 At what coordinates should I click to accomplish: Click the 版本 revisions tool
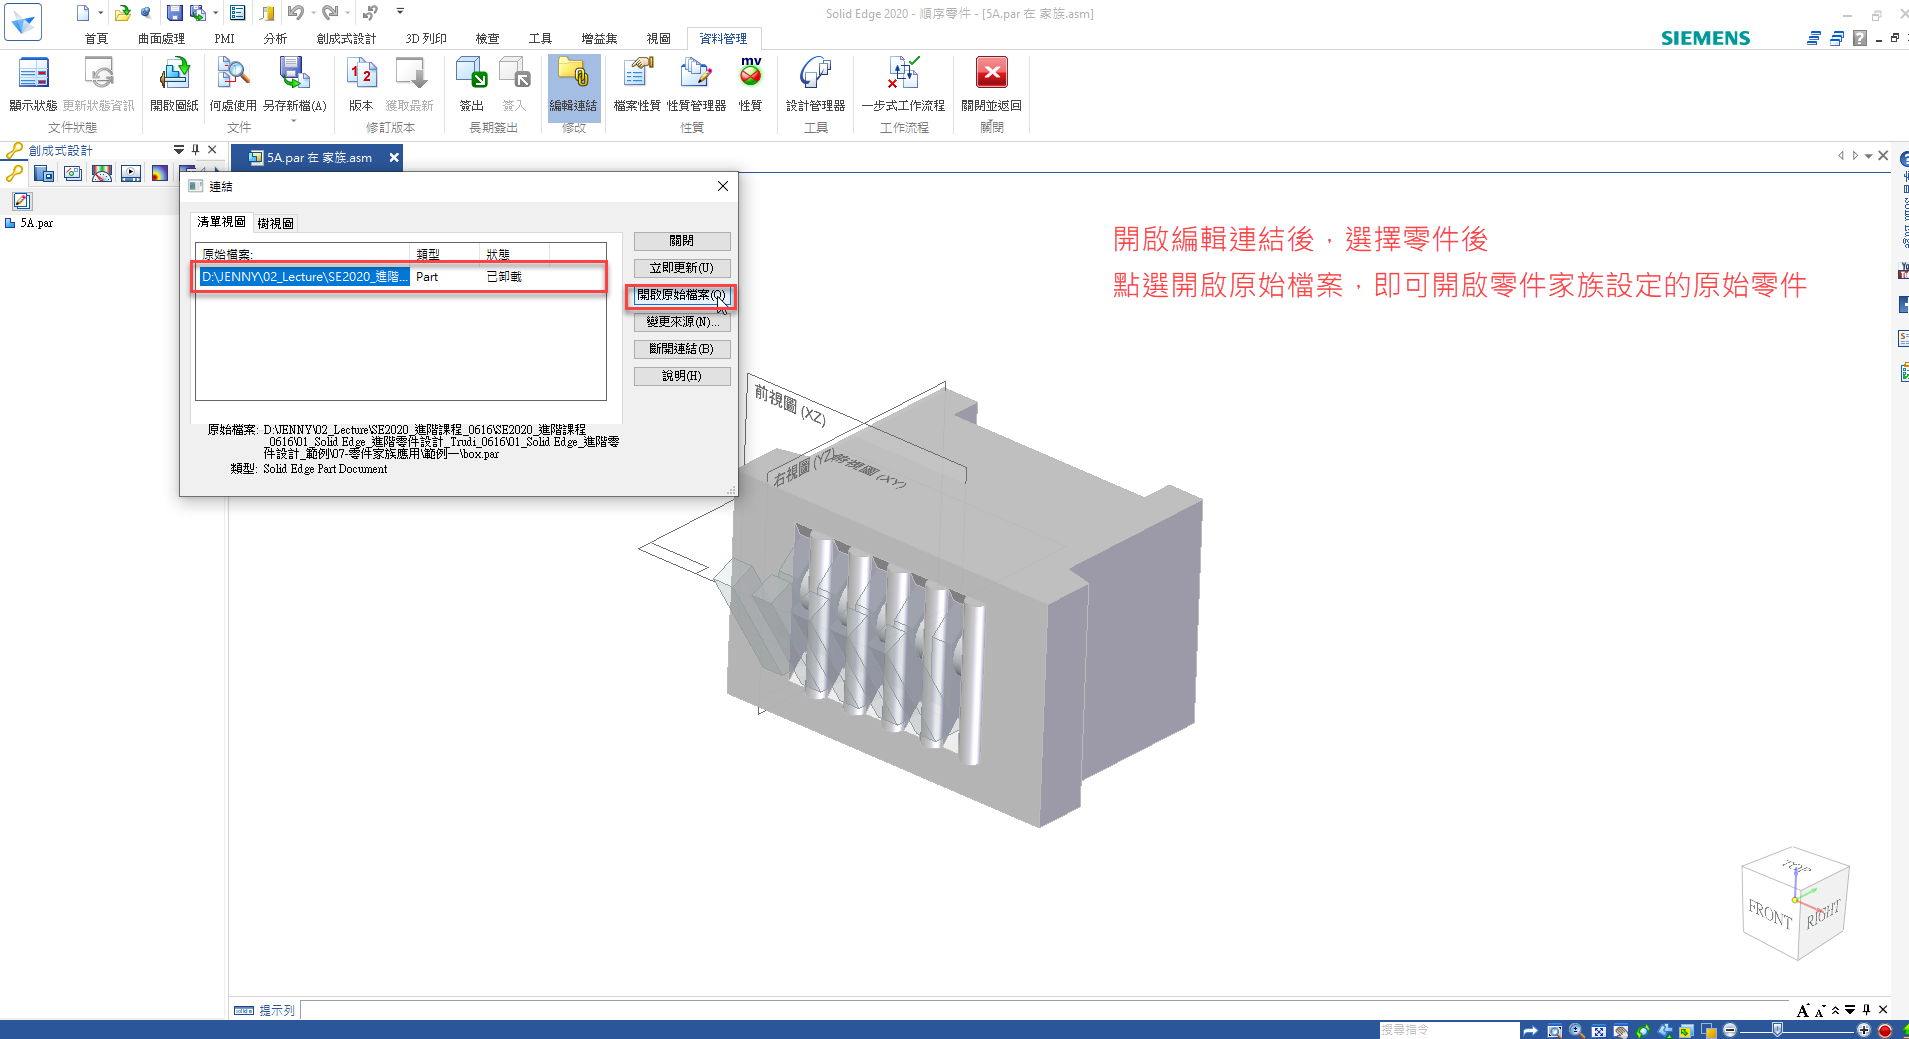361,84
